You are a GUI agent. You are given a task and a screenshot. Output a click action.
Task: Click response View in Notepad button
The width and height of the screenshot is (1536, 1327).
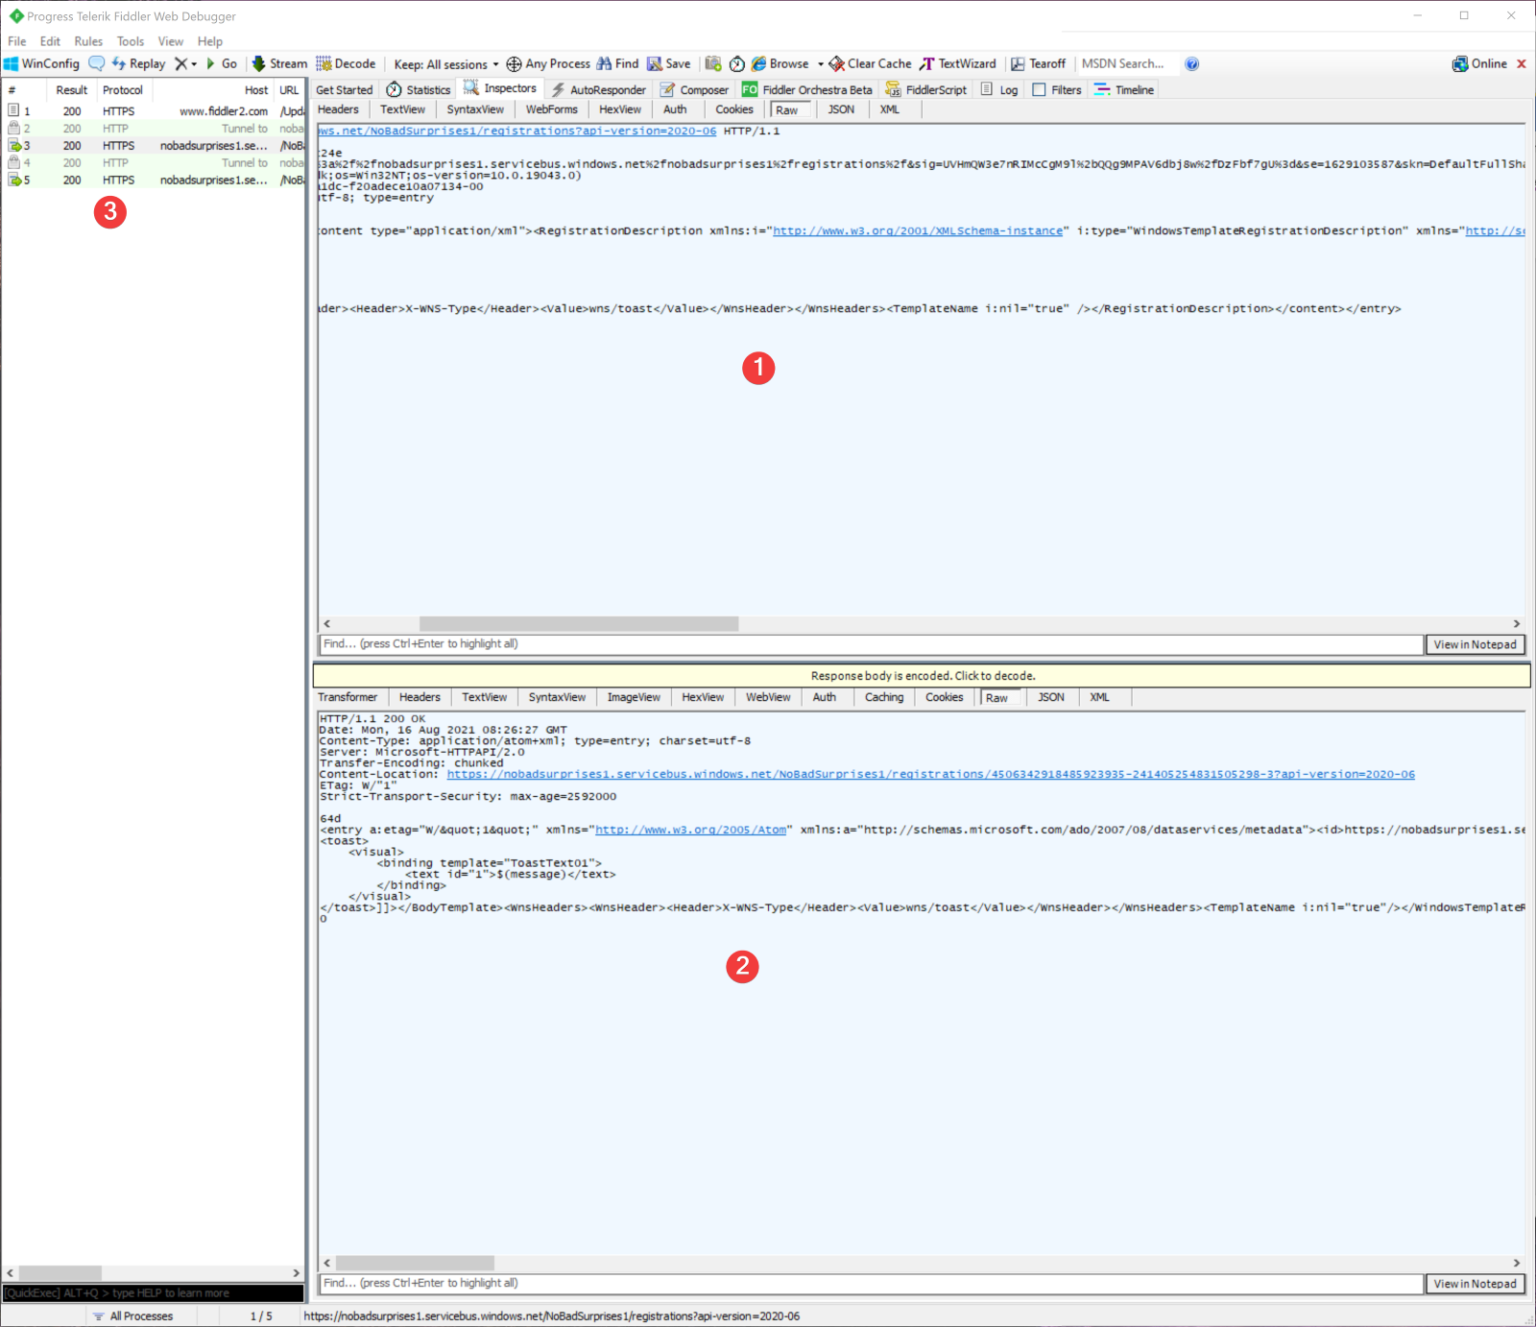(x=1475, y=1283)
